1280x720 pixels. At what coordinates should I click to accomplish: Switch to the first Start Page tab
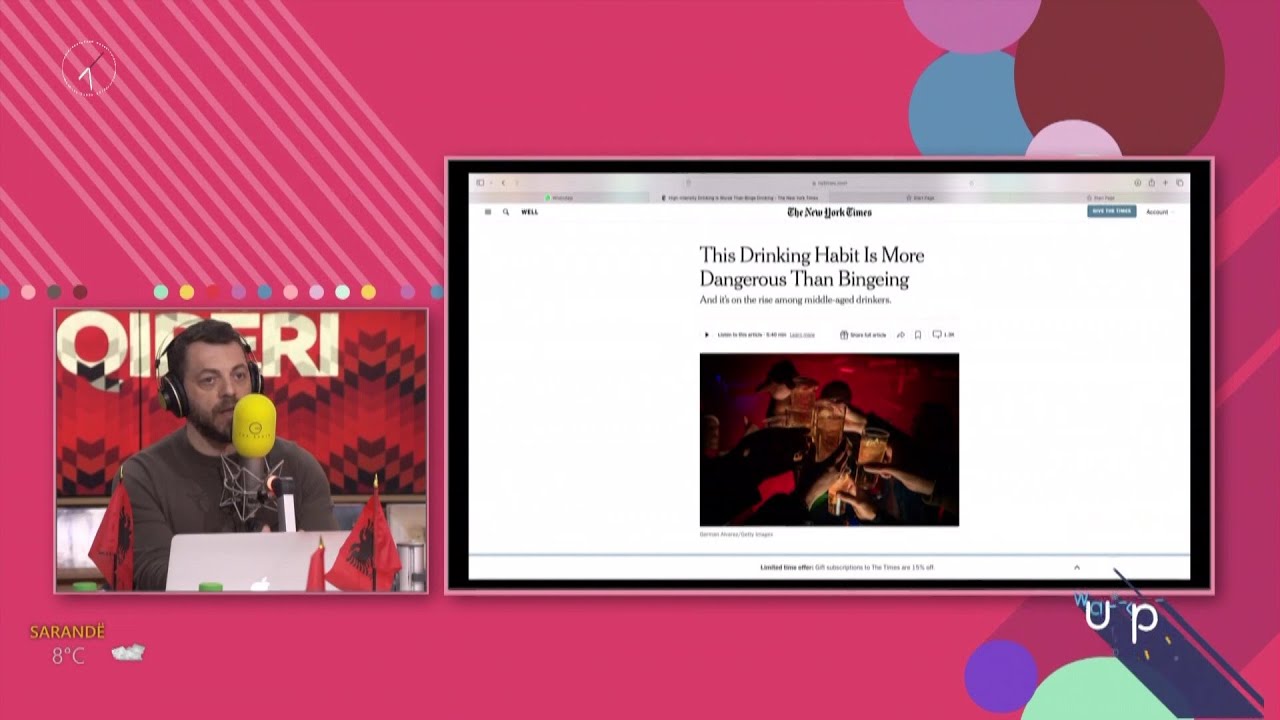point(921,198)
